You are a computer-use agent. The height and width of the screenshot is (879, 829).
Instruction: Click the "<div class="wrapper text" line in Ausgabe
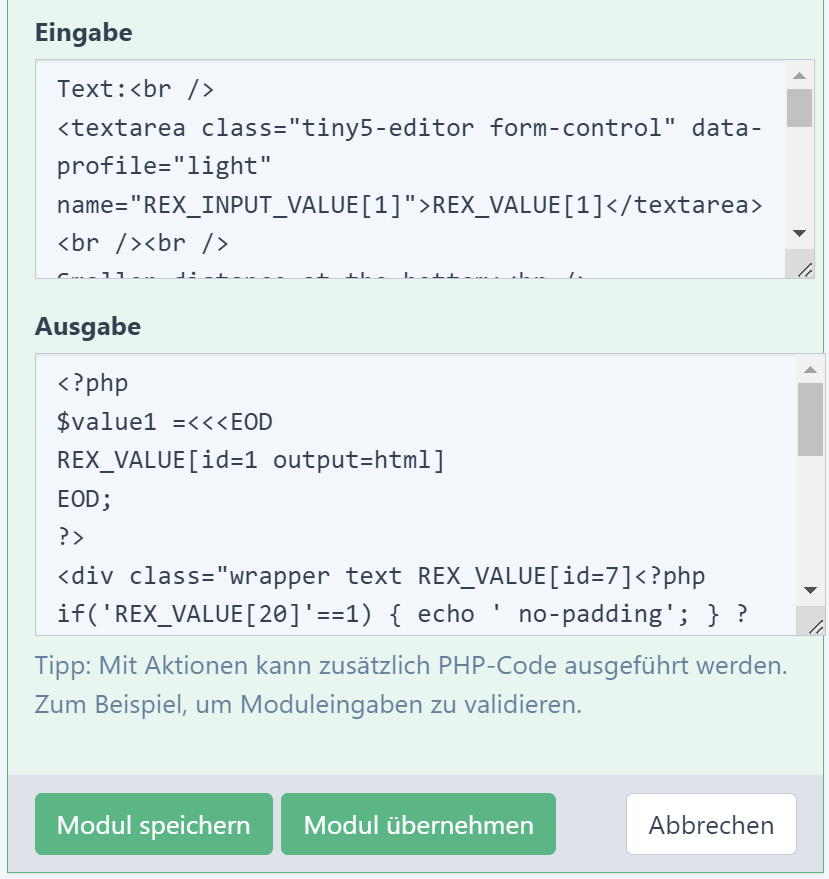(380, 576)
